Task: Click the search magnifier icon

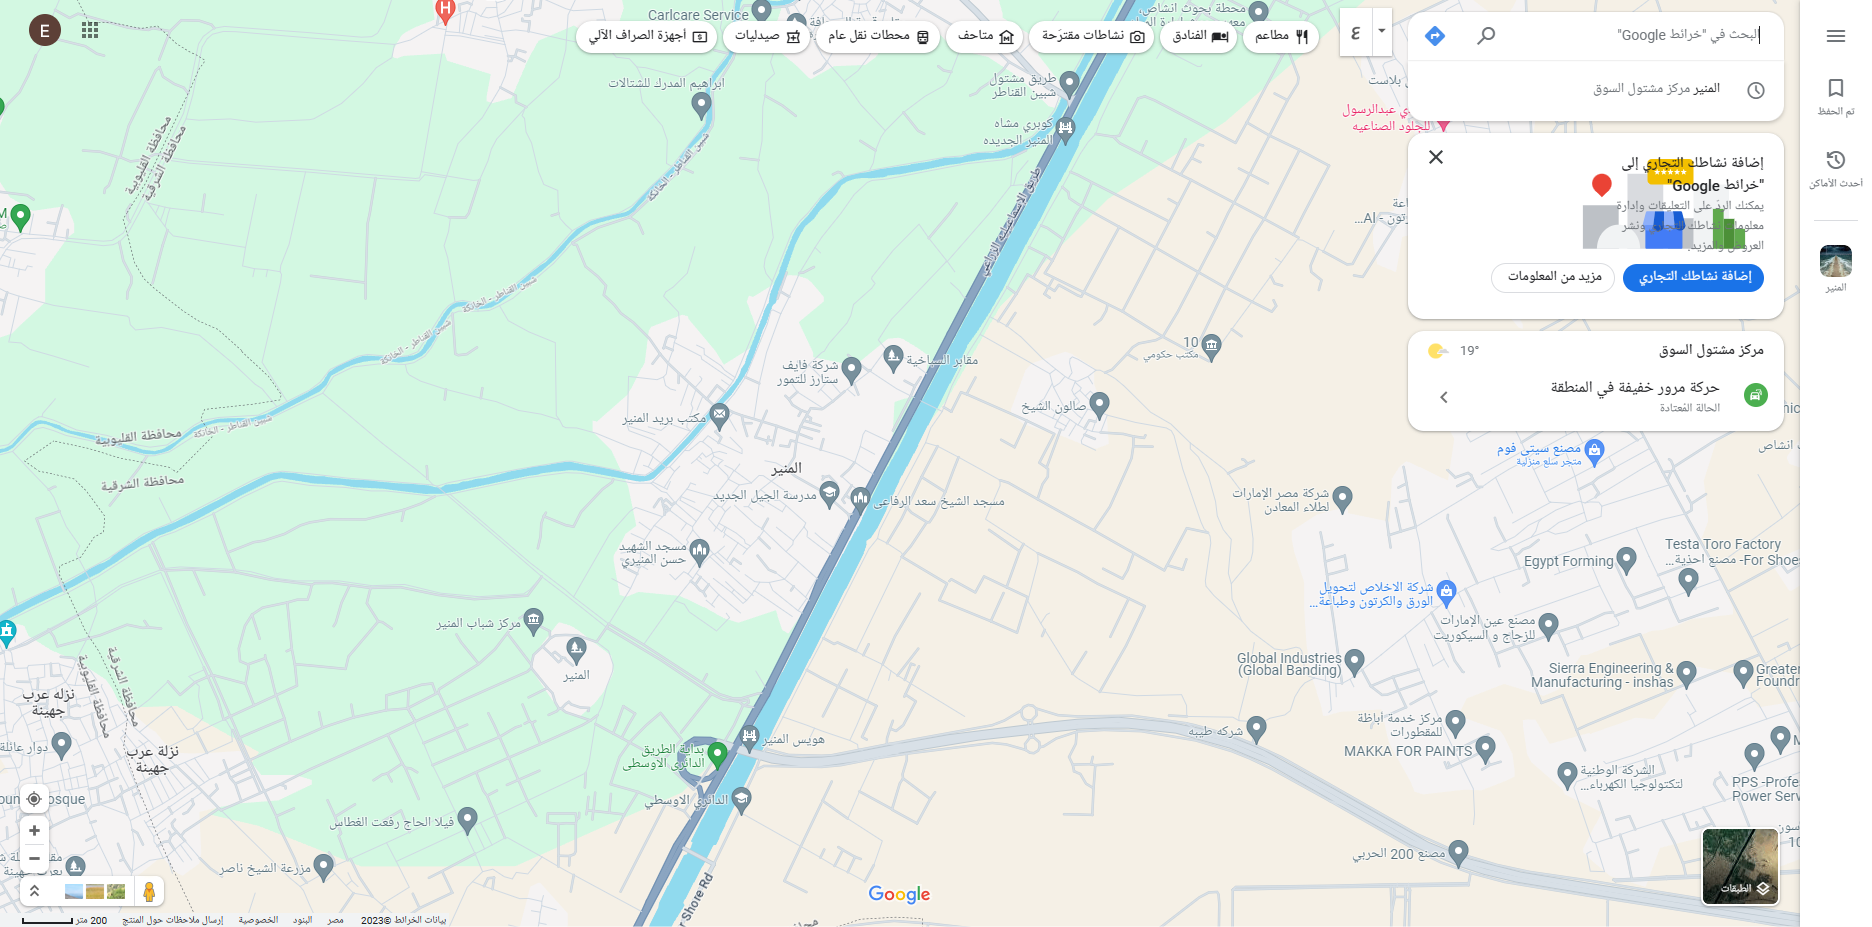Action: 1486,36
